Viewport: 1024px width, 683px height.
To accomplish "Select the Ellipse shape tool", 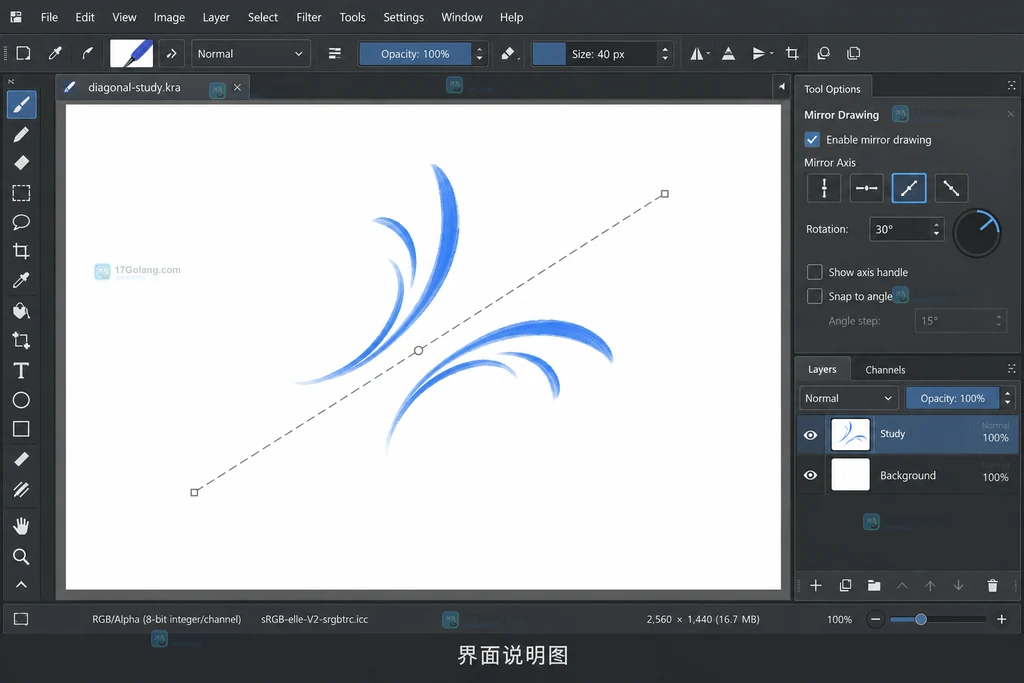I will 22,400.
